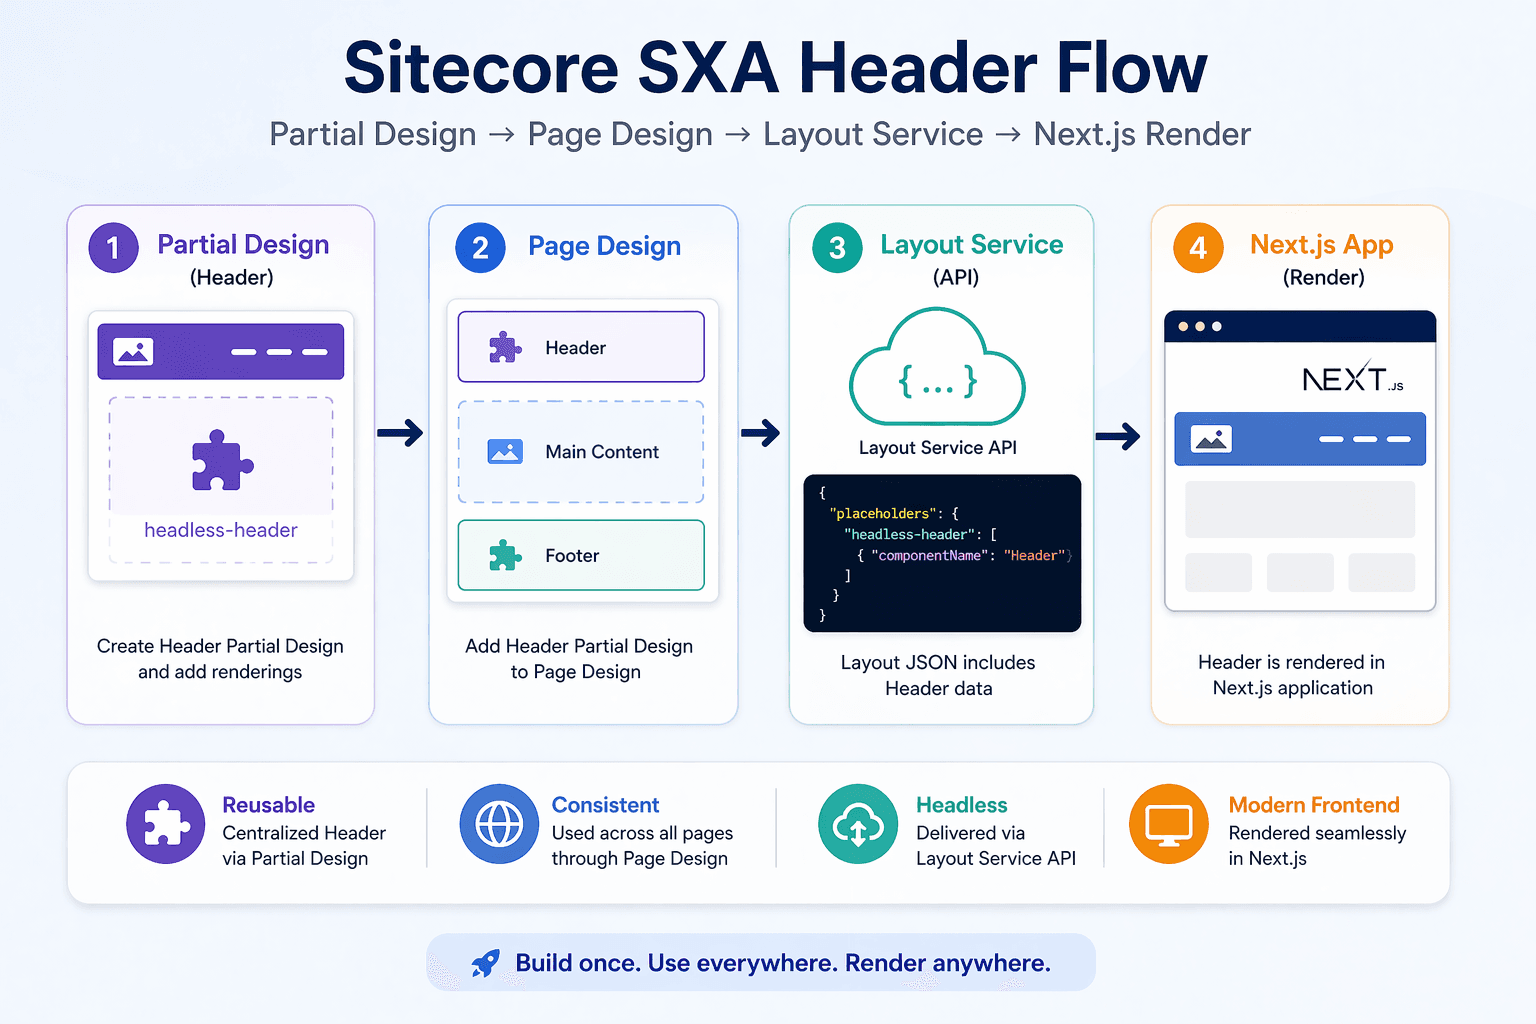Image resolution: width=1536 pixels, height=1024 pixels.
Task: Expand the arrow leading to Next.js App
Action: click(1121, 437)
